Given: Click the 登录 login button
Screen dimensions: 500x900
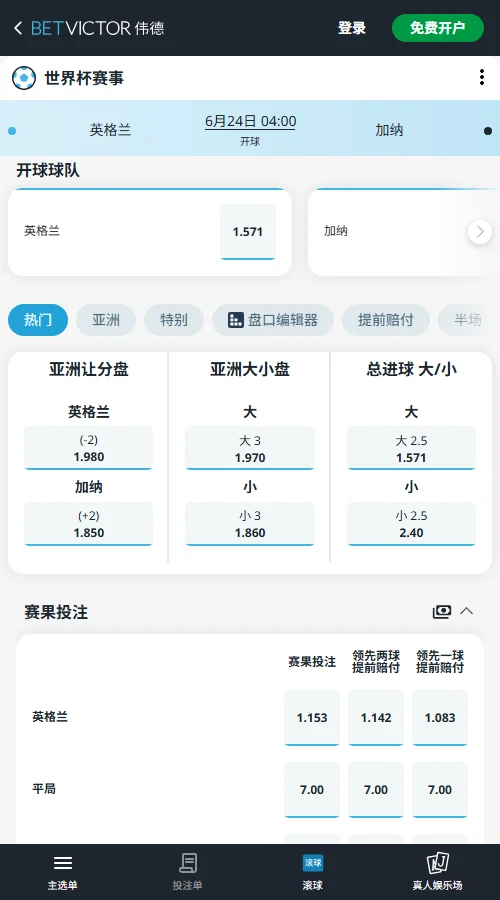Looking at the screenshot, I should 352,28.
